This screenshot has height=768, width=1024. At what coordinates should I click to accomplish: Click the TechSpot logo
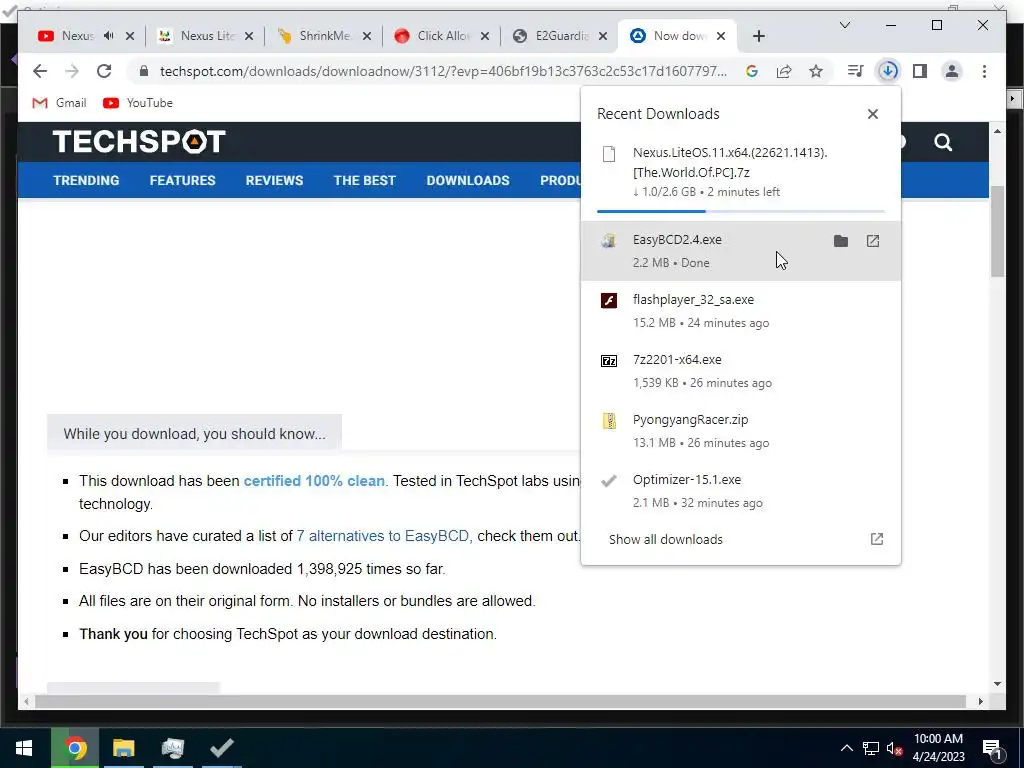point(139,142)
